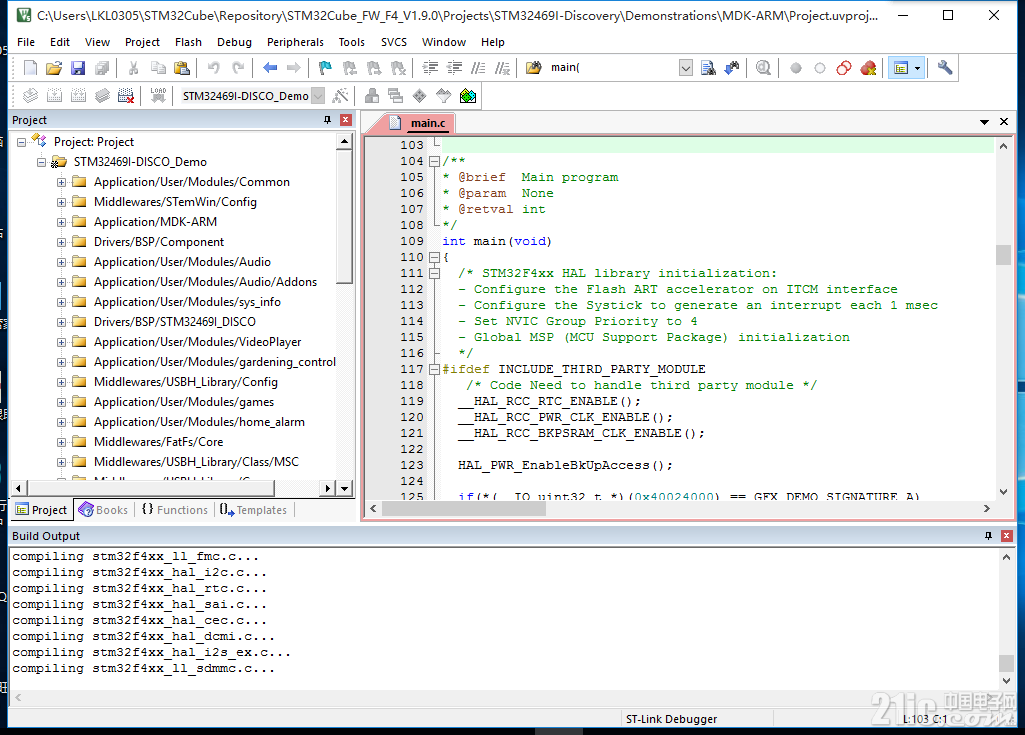Collapse the code fold at line 104
The image size is (1025, 735).
point(434,161)
